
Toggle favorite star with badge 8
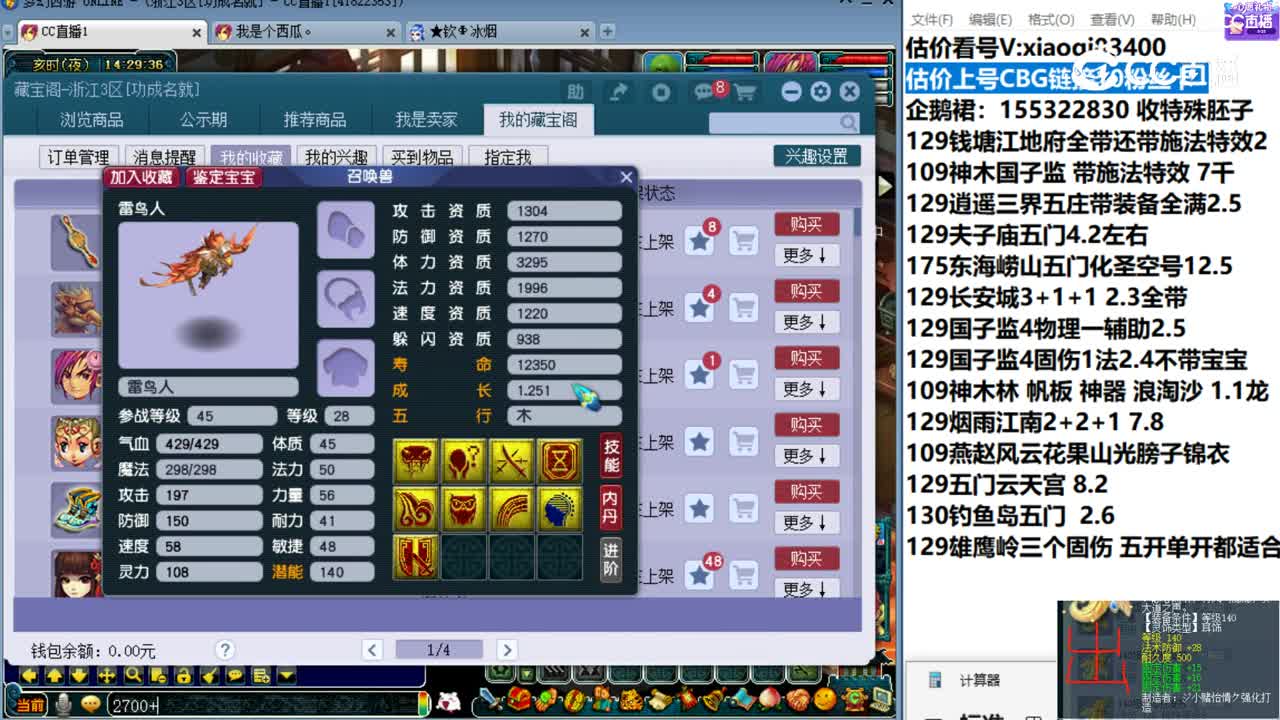(700, 241)
